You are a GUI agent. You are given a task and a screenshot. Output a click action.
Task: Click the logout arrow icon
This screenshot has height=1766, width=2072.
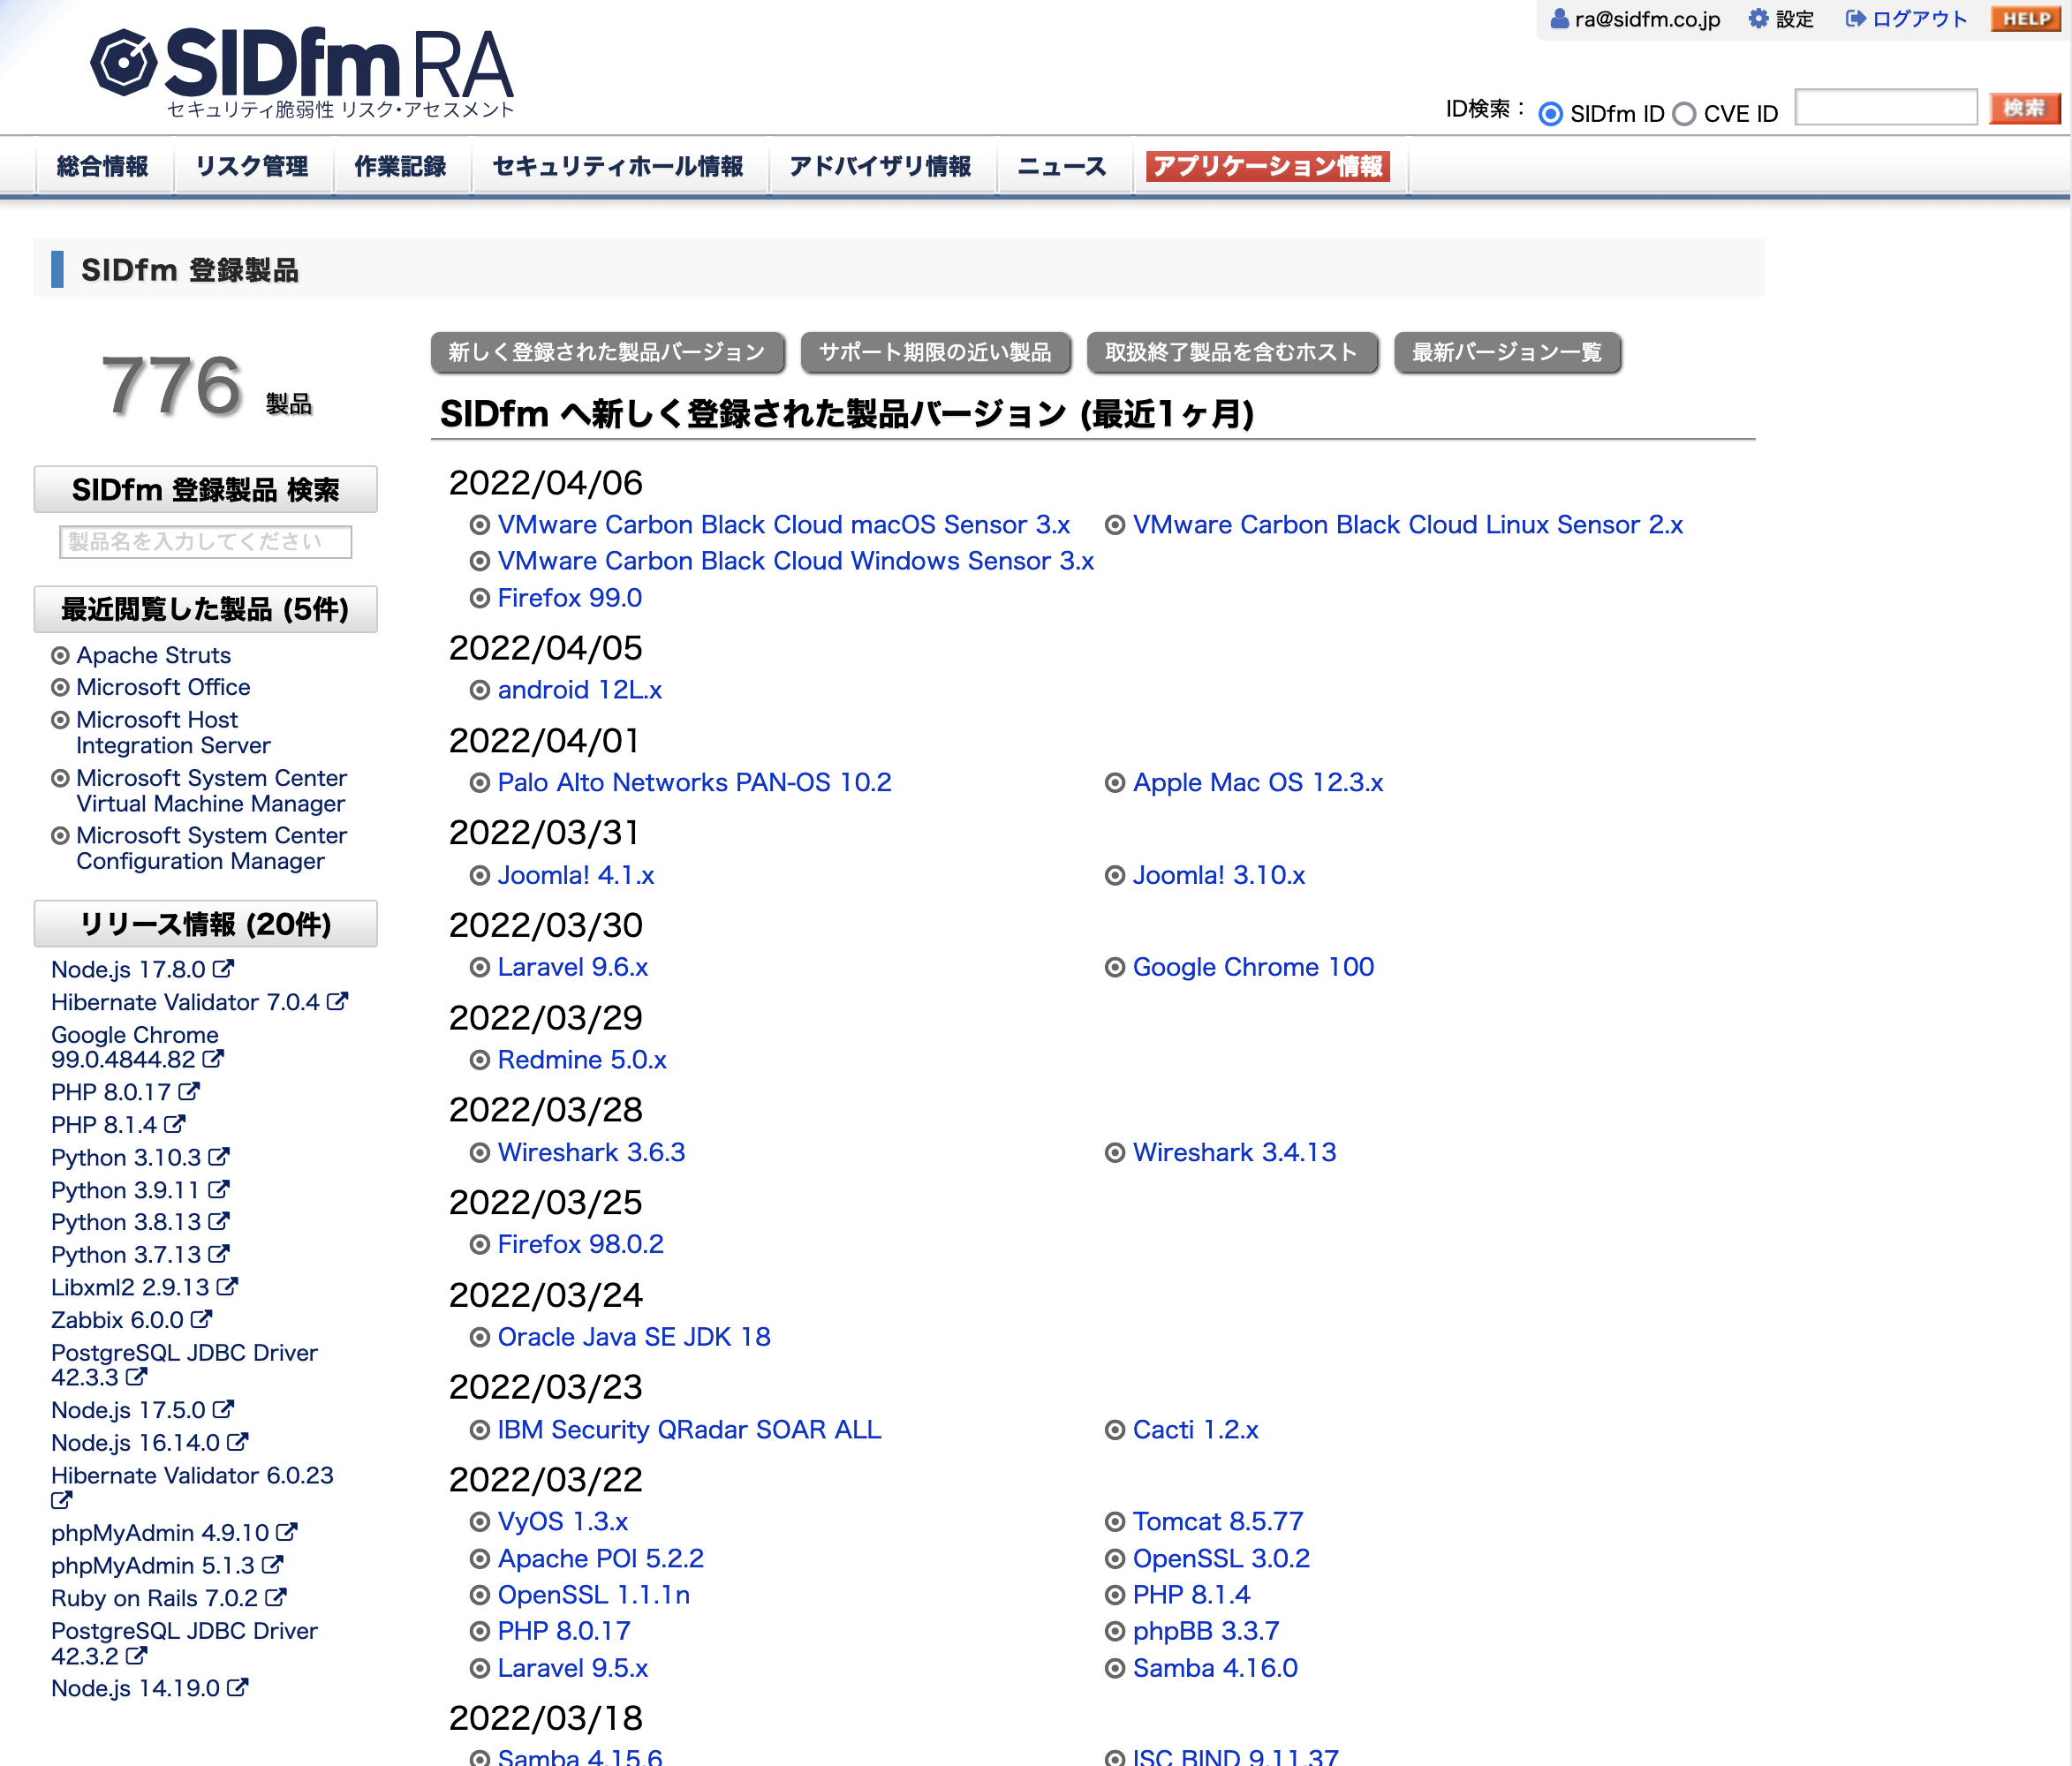[1855, 19]
